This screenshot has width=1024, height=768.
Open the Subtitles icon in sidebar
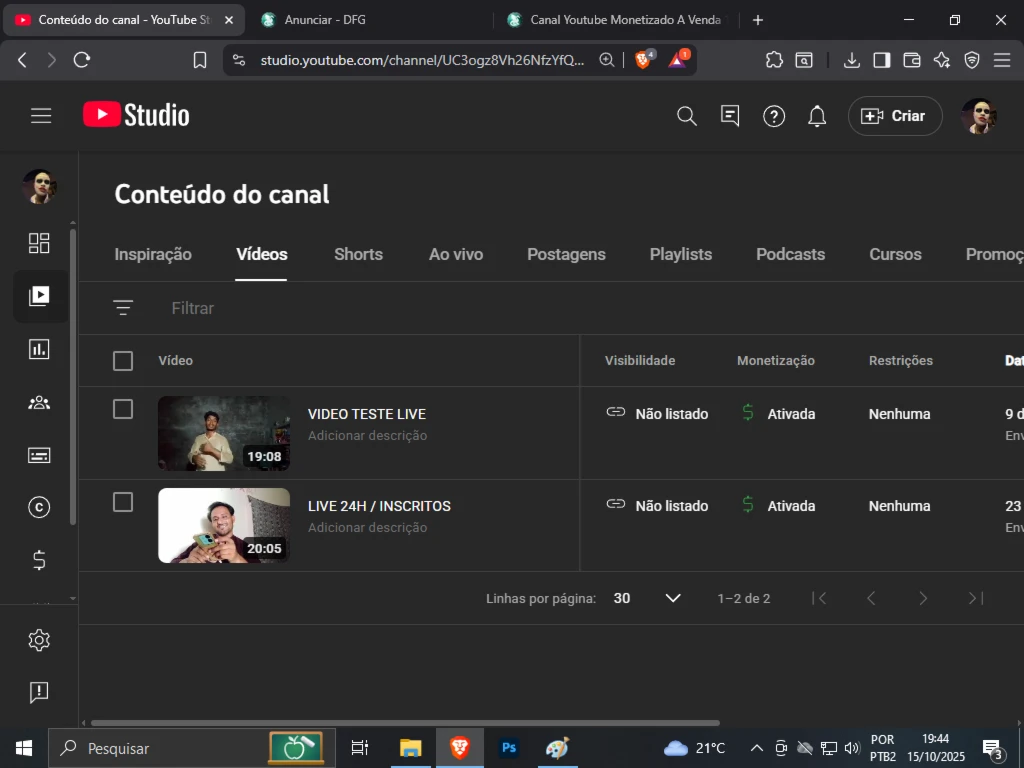pos(39,456)
